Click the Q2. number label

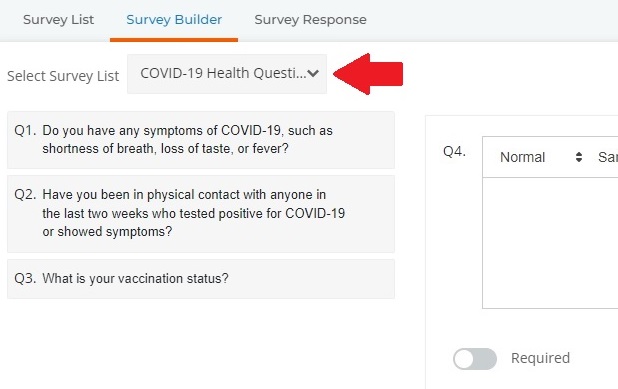25,194
